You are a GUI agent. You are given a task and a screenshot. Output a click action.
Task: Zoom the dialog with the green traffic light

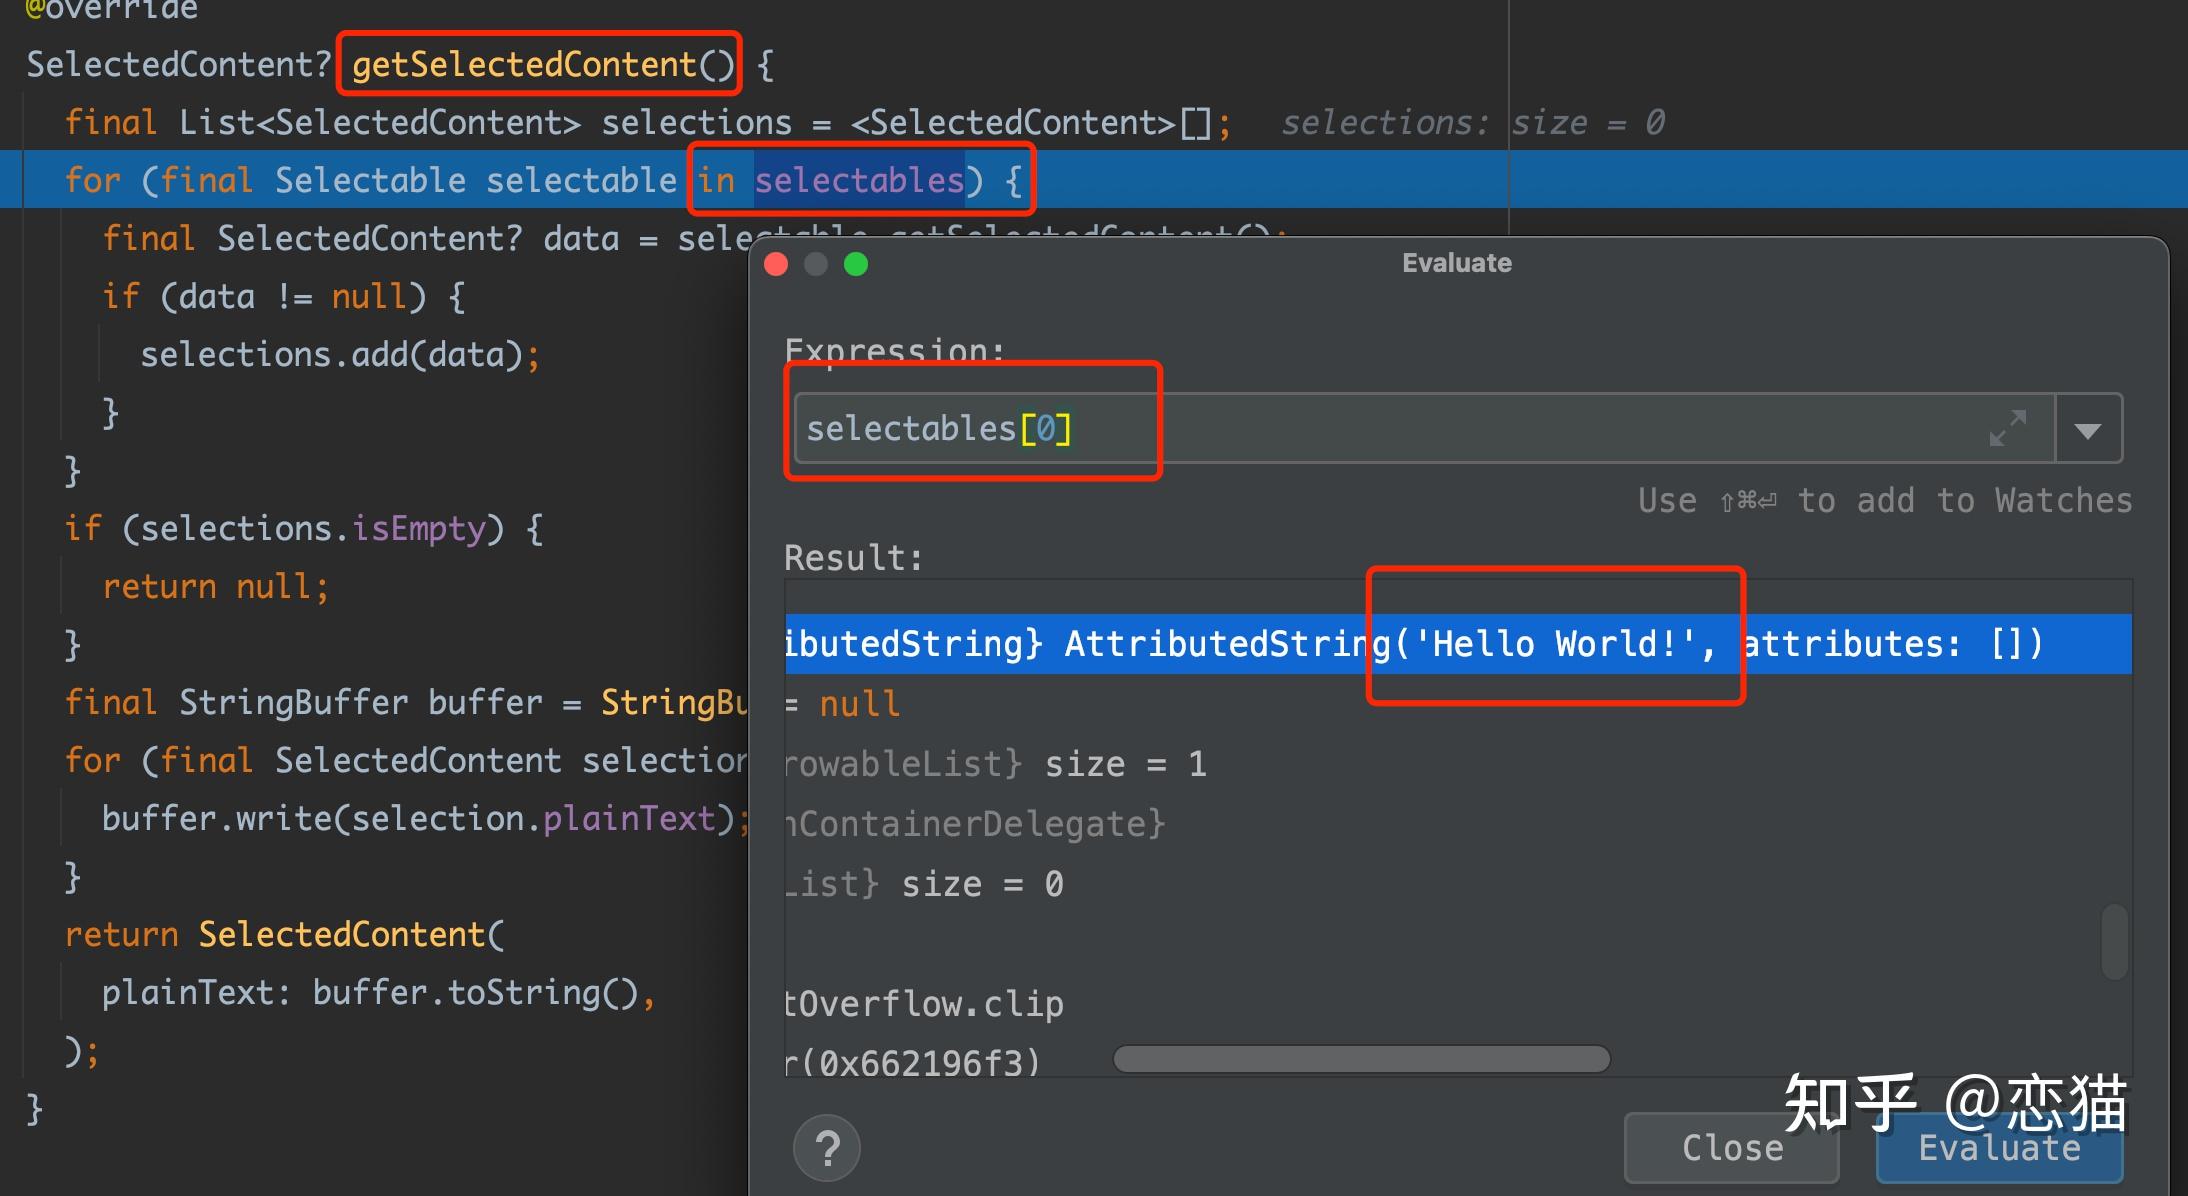pos(856,263)
